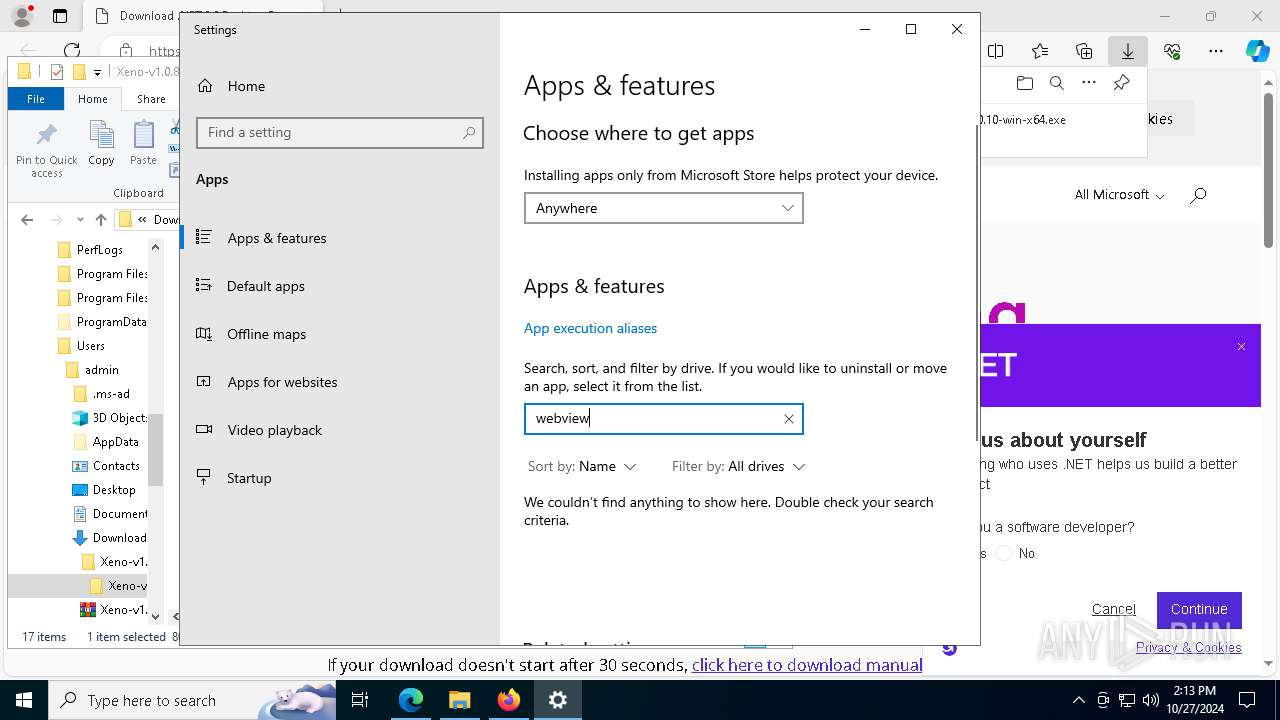Switch to Share tab in File Explorer
The image size is (1280, 720).
[x=151, y=99]
